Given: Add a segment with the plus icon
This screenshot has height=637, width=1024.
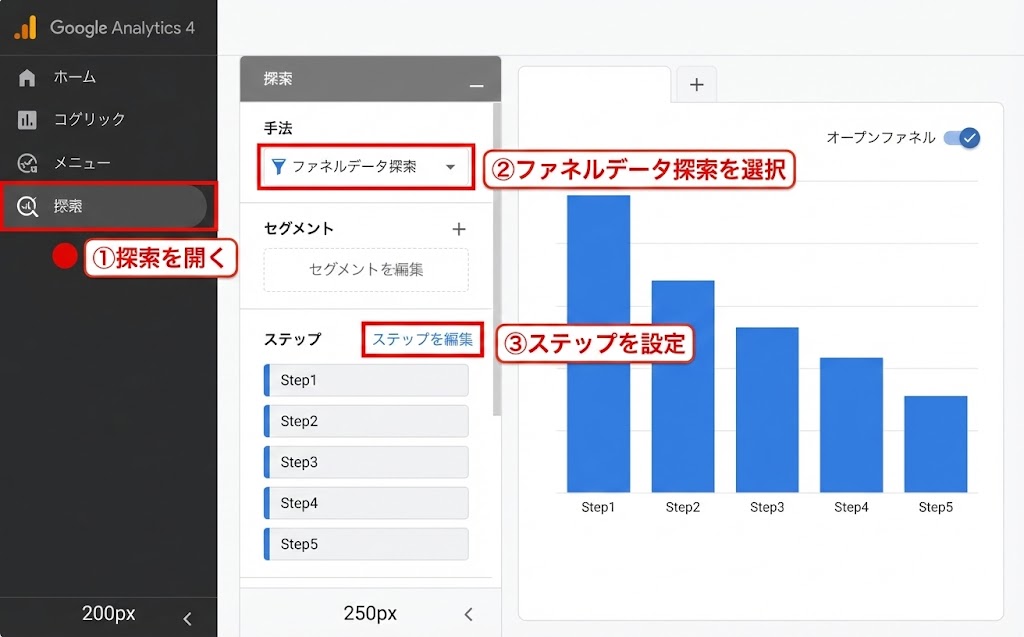Looking at the screenshot, I should pyautogui.click(x=459, y=229).
